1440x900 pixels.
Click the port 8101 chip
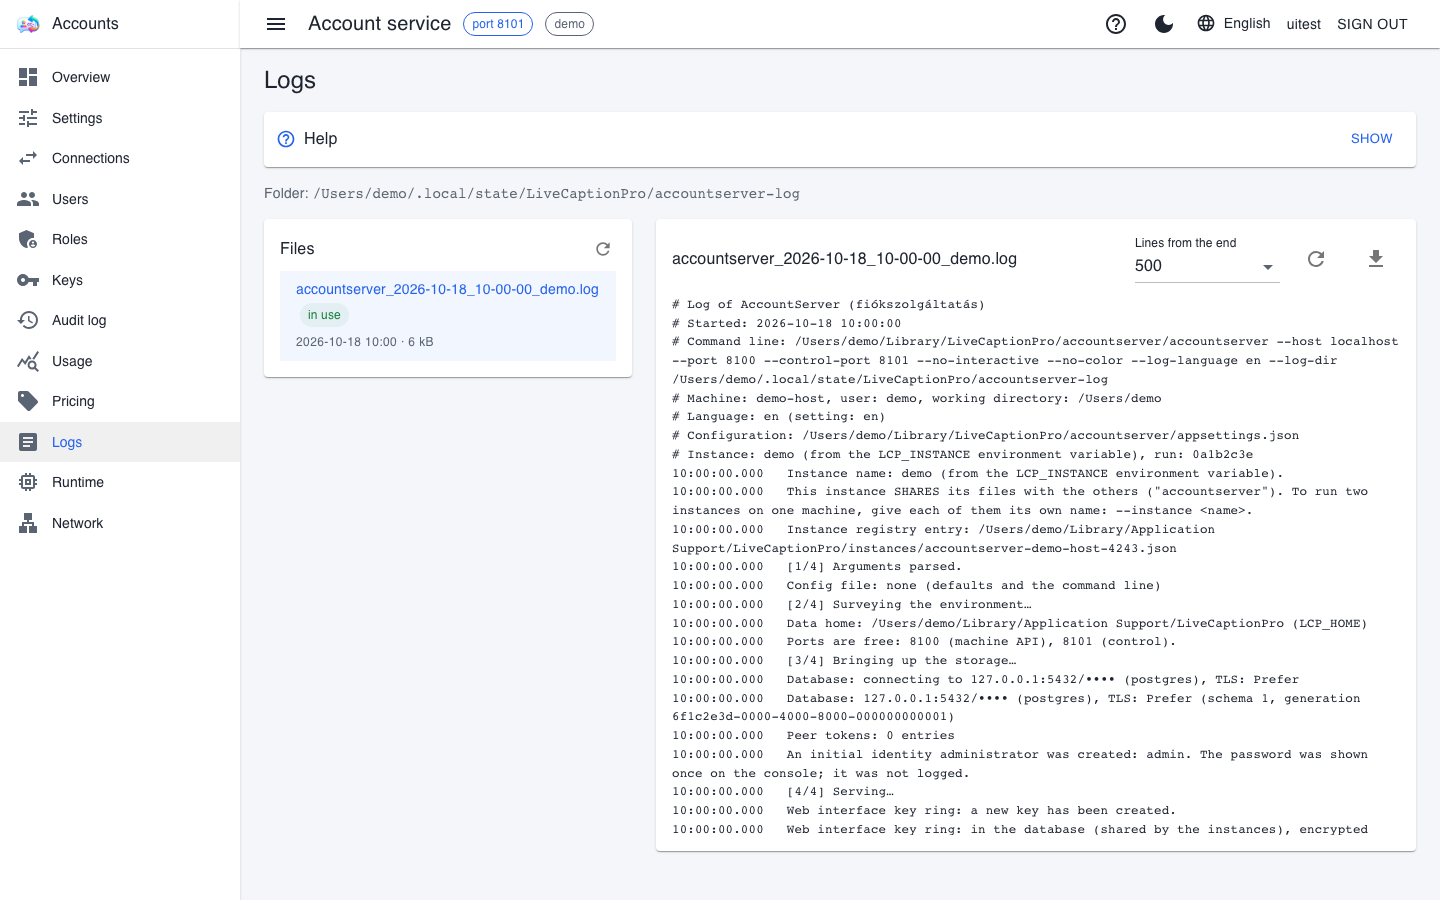coord(498,24)
